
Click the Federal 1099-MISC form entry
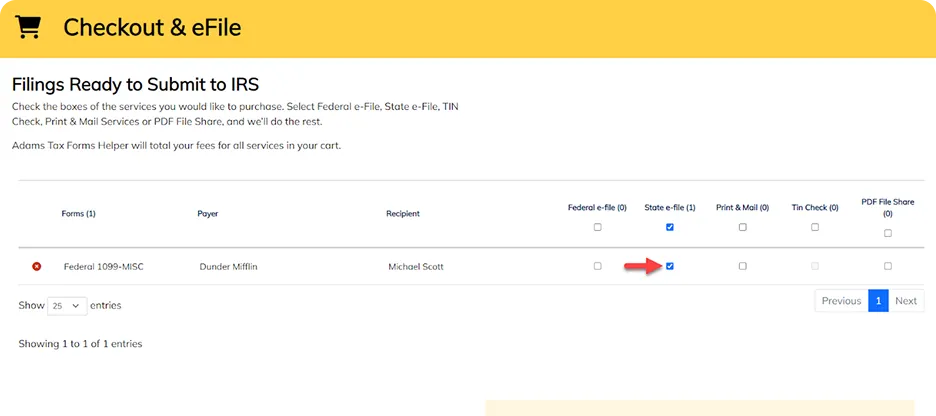point(104,267)
